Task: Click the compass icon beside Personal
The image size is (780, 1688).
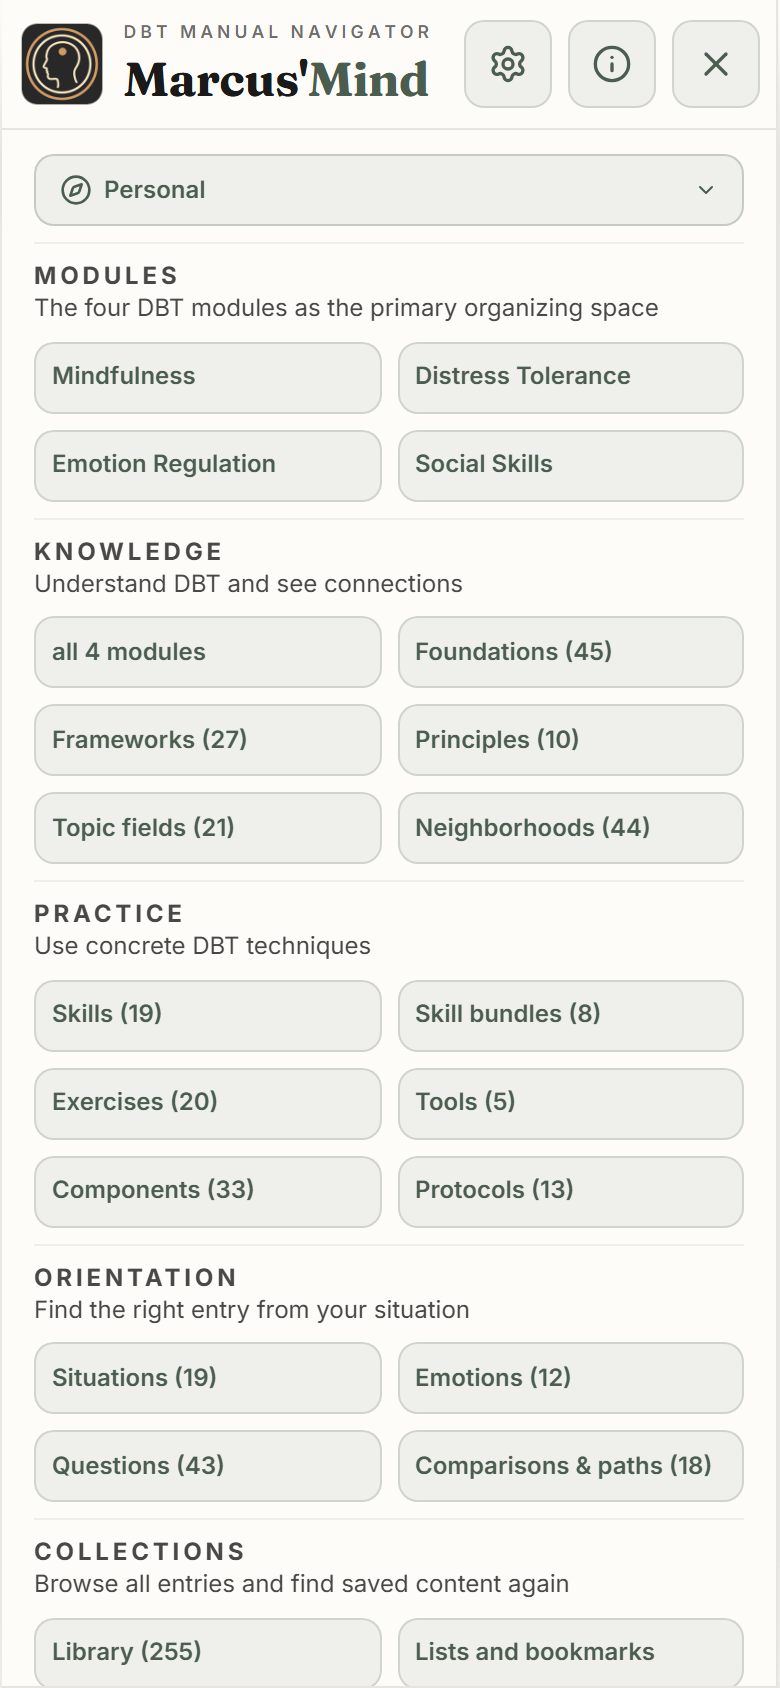Action: pos(76,190)
